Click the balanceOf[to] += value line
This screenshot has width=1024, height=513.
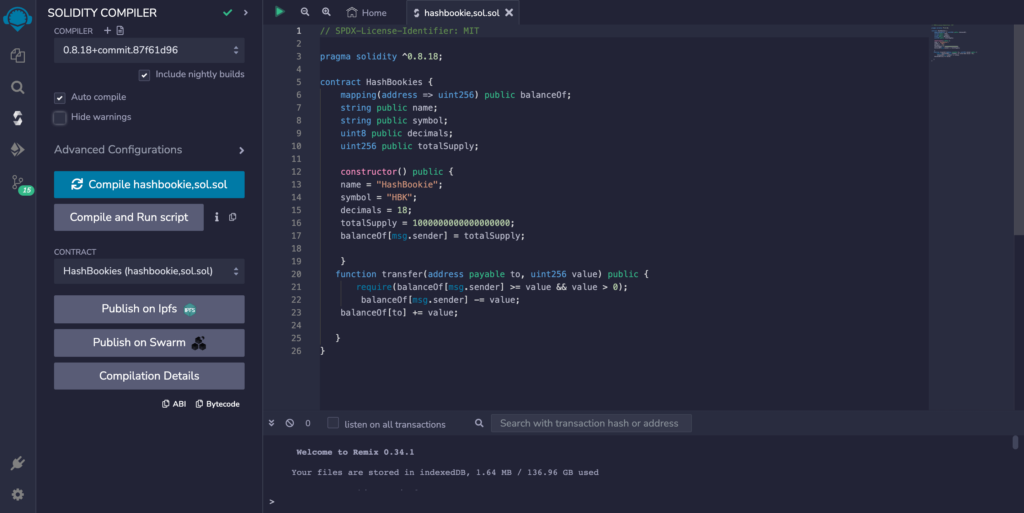point(399,313)
